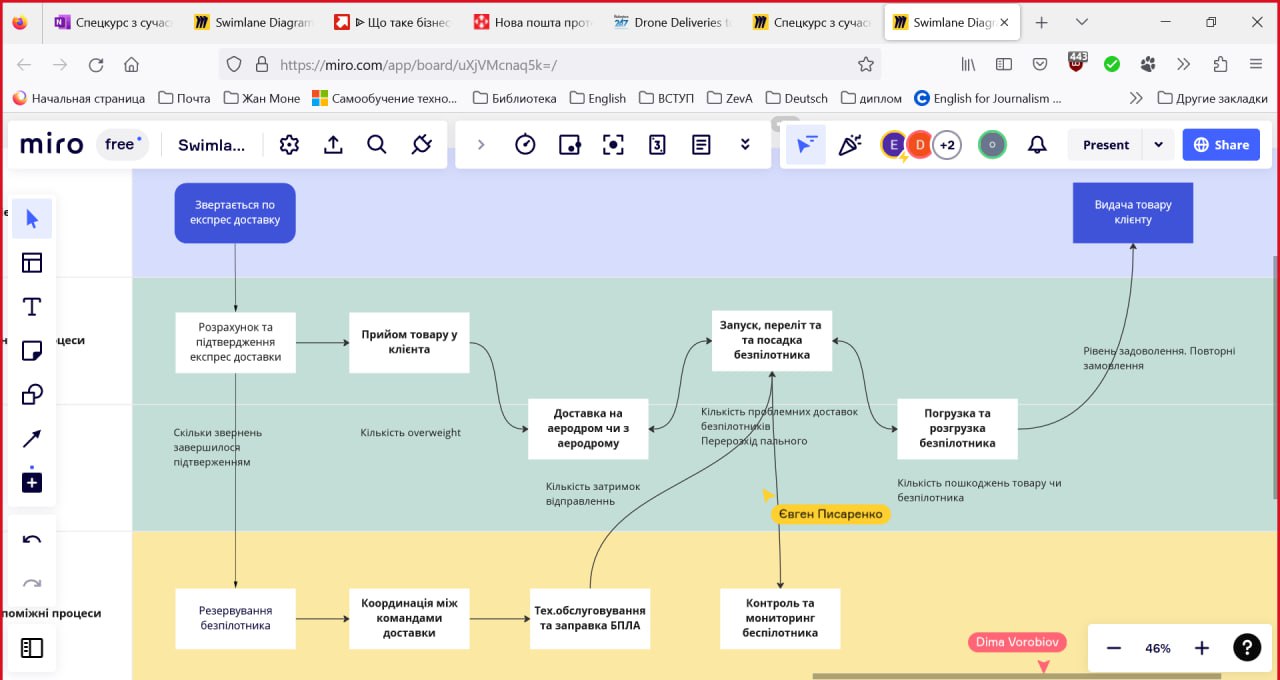Image resolution: width=1280 pixels, height=680 pixels.
Task: Open the timer tool
Action: pyautogui.click(x=525, y=145)
